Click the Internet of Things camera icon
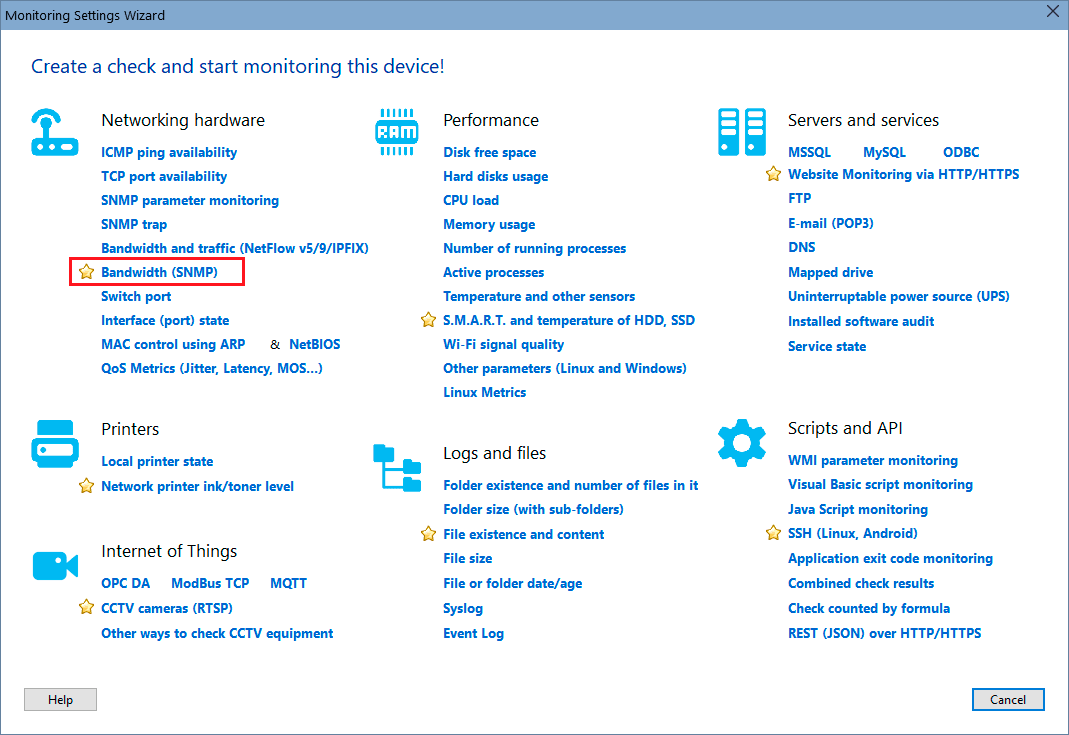The width and height of the screenshot is (1069, 735). click(x=55, y=565)
